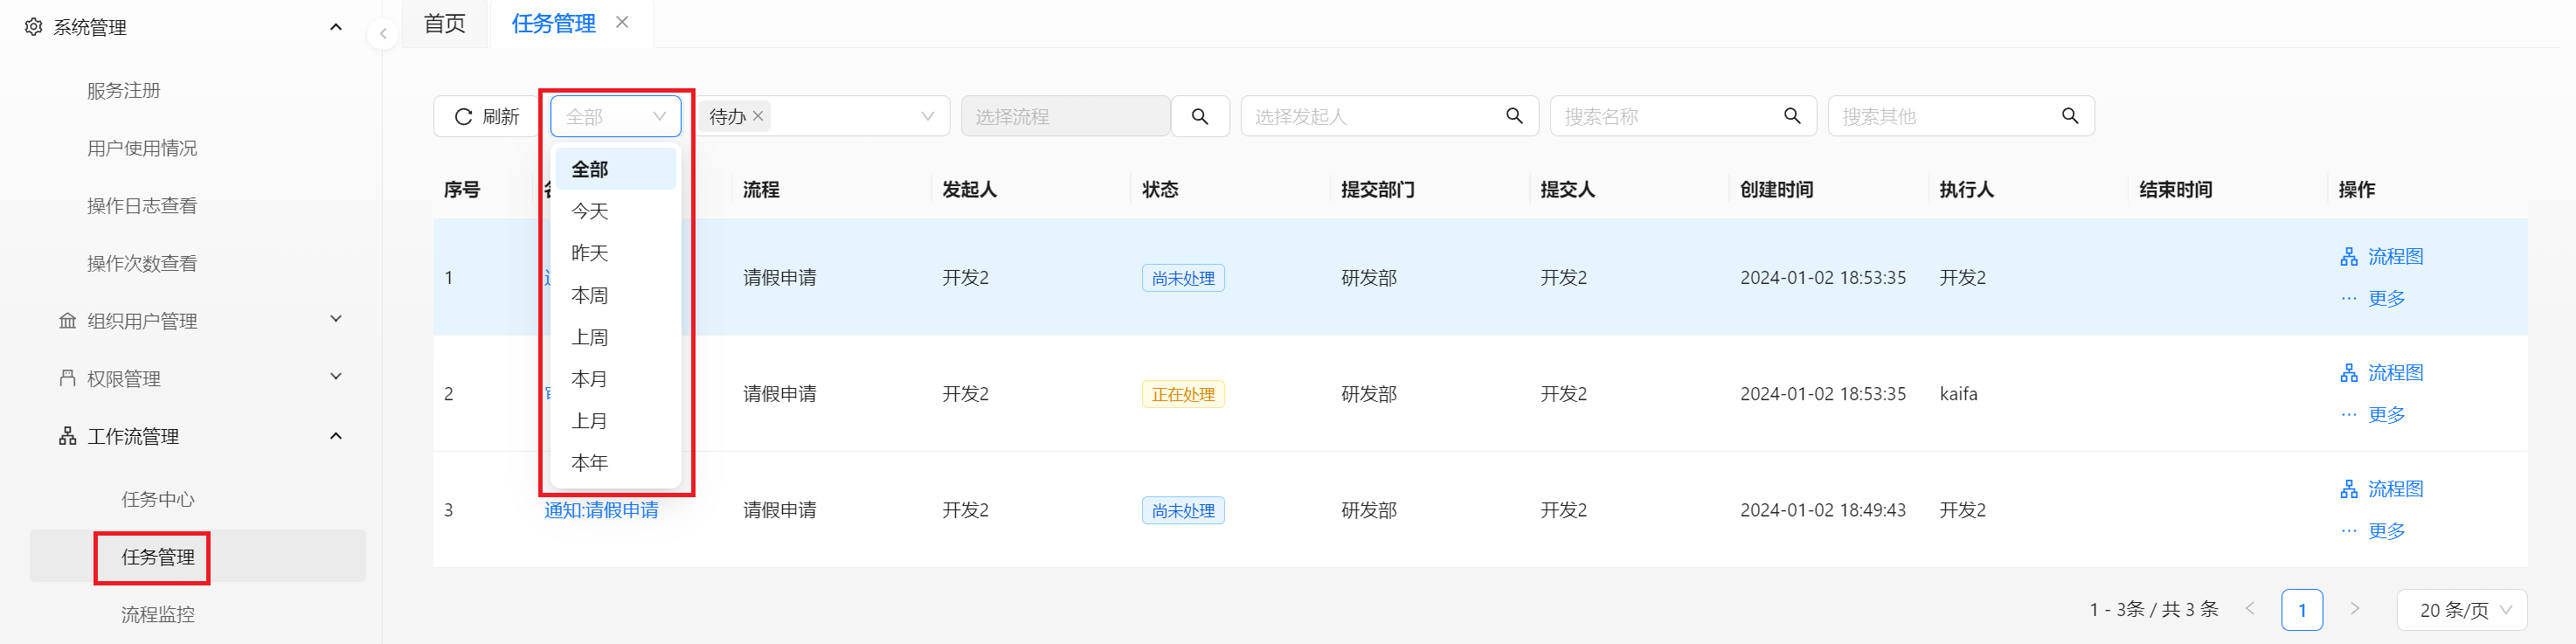Toggle the time range dropdown showing 全部

click(616, 116)
